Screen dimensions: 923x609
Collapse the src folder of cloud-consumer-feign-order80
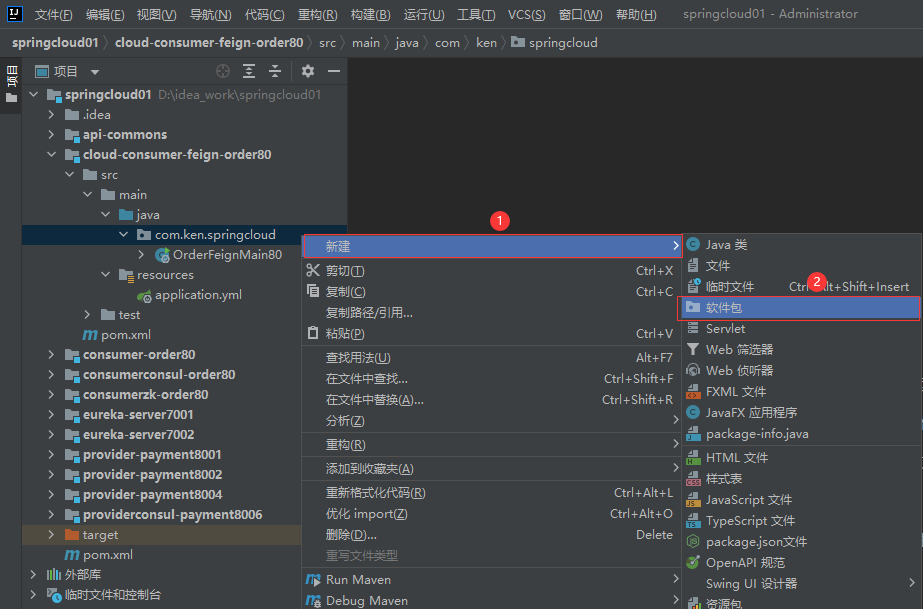pos(69,174)
